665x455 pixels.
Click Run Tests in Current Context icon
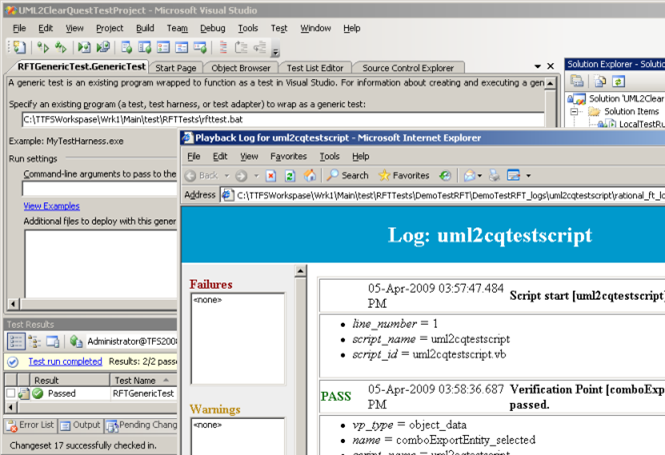point(43,47)
